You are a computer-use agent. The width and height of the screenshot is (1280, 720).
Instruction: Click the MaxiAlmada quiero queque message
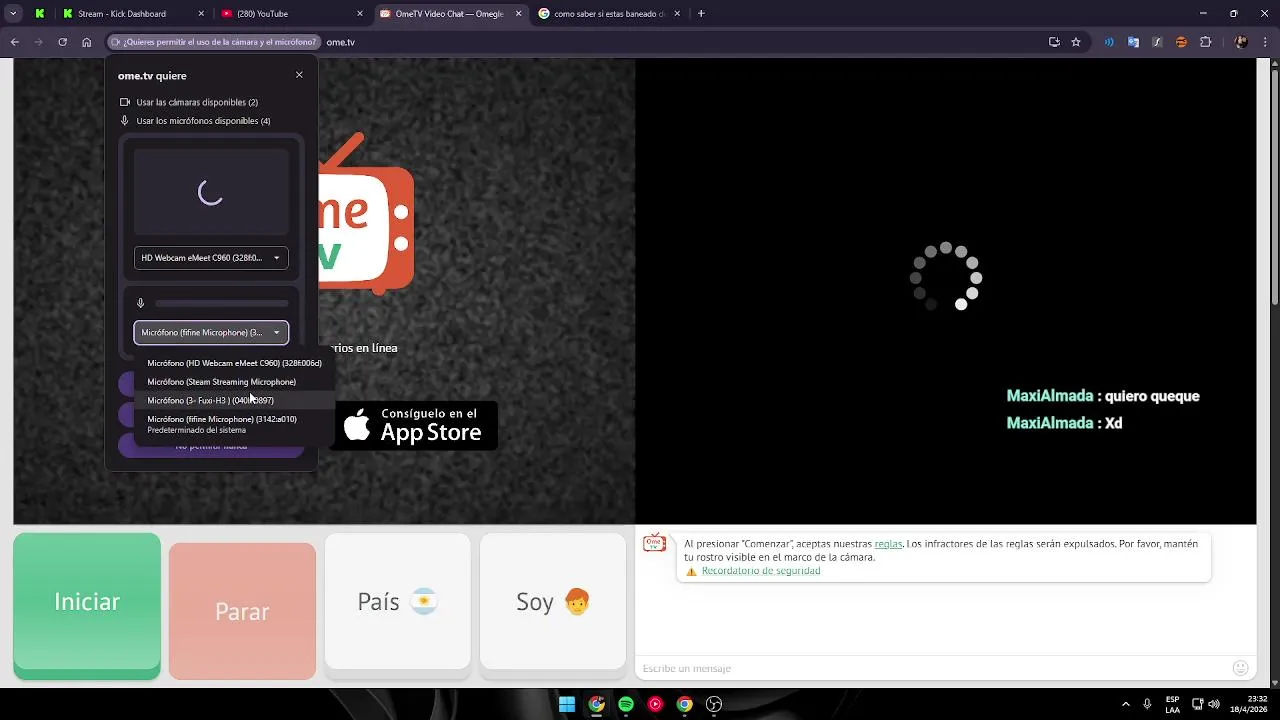1103,396
